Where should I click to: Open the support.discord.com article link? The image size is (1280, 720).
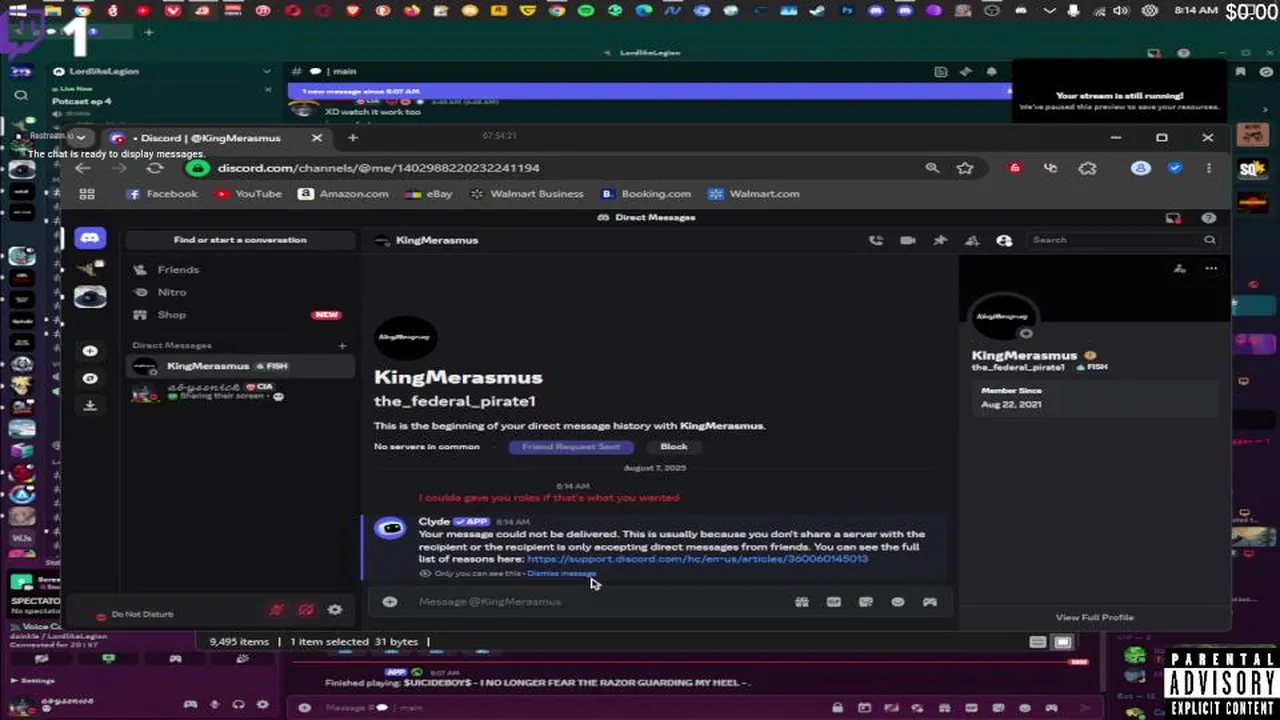pyautogui.click(x=697, y=559)
